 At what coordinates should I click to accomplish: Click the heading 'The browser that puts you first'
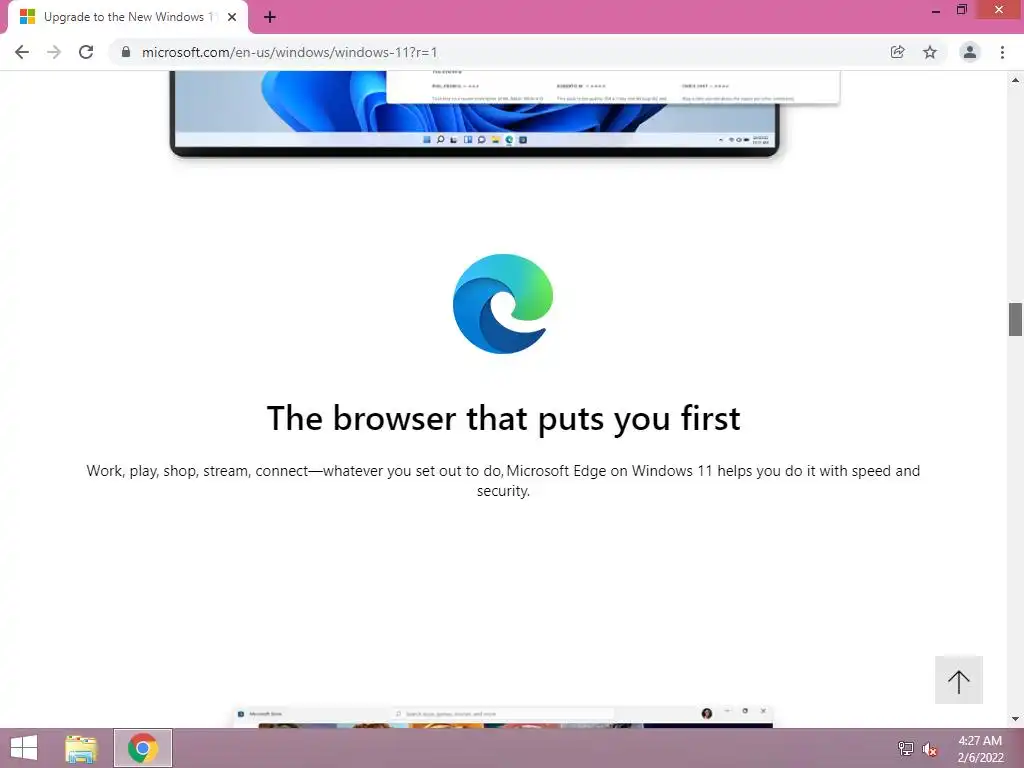point(504,419)
